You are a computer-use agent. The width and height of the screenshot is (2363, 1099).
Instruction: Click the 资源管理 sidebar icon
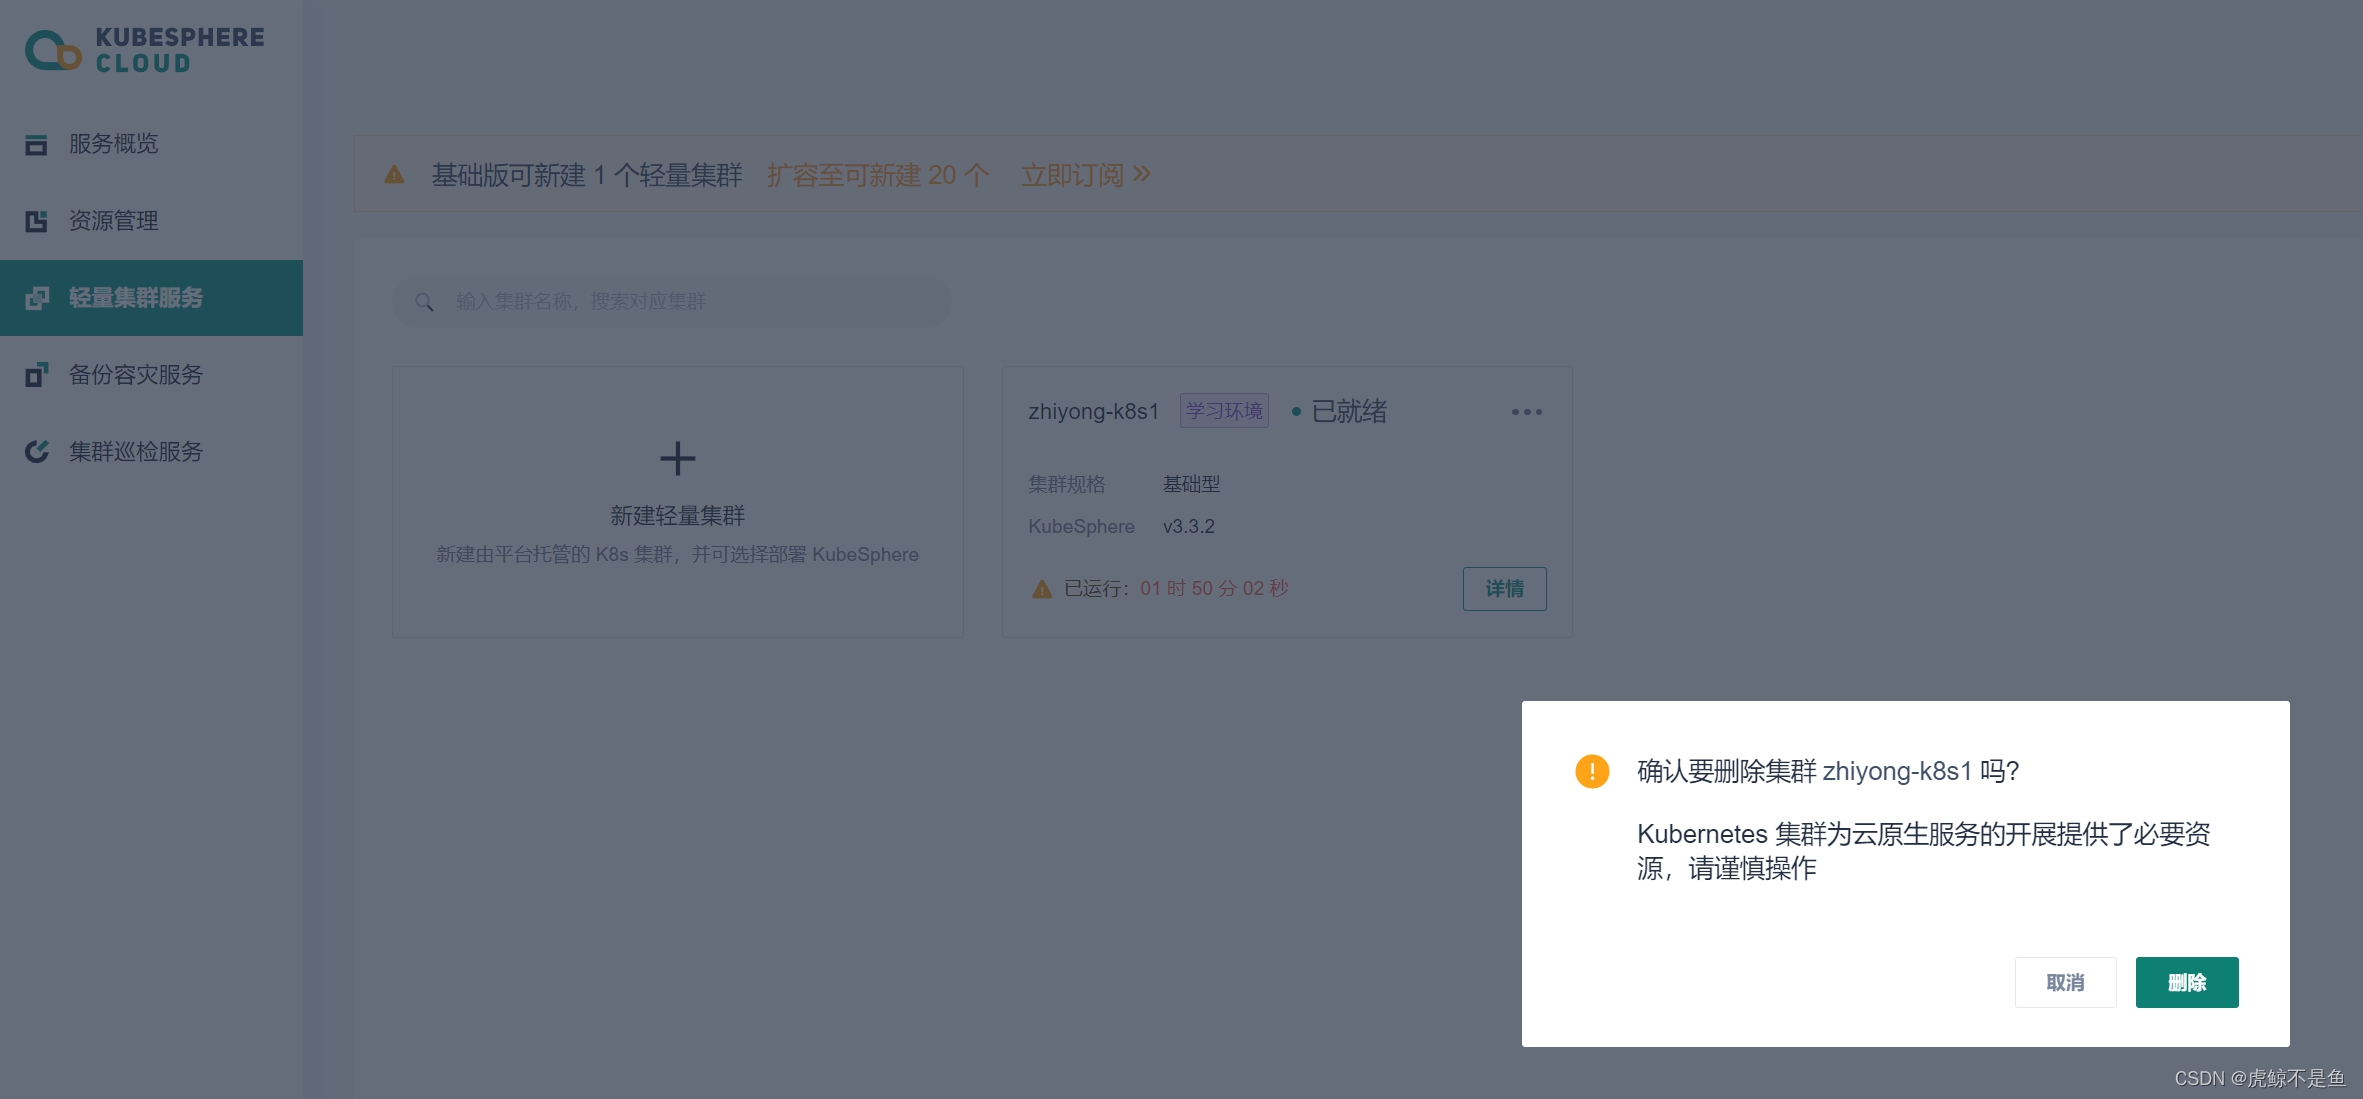pos(37,221)
